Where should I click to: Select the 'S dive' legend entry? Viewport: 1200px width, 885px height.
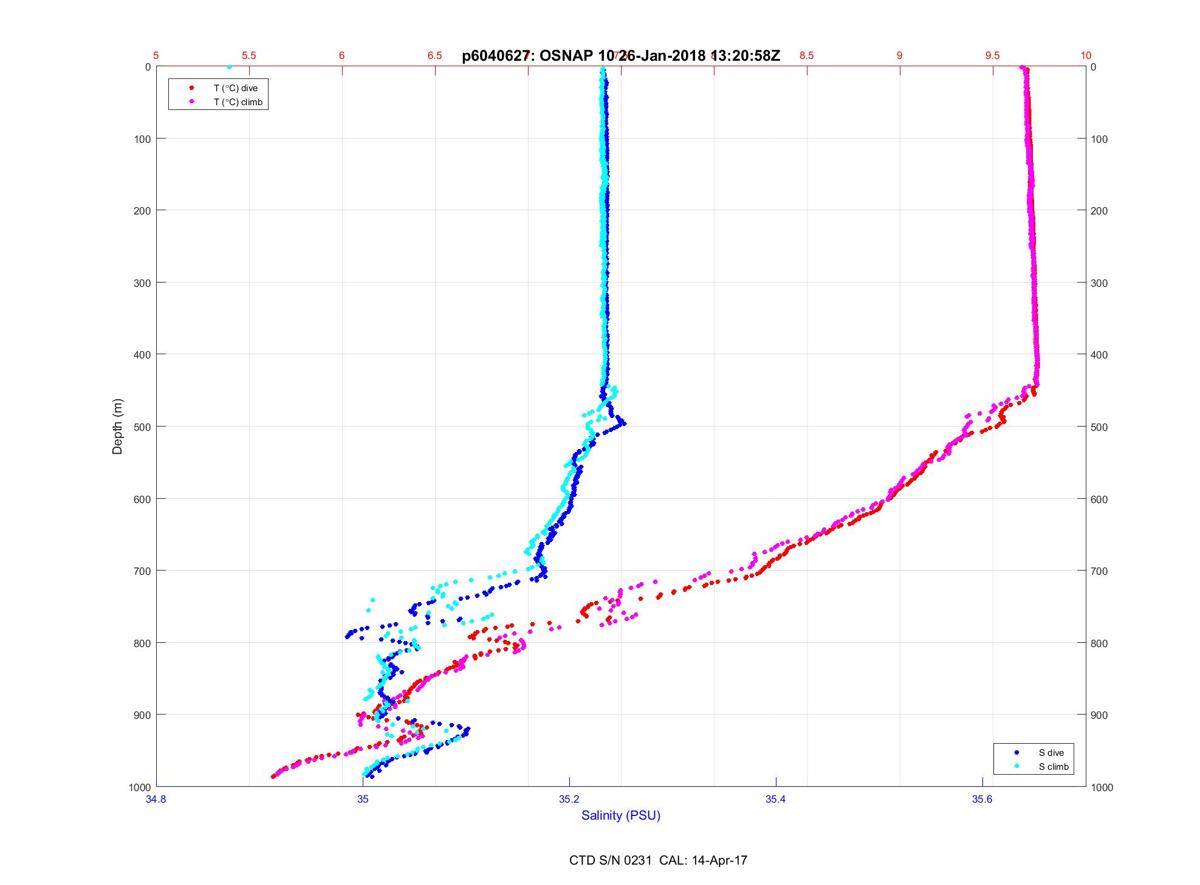tap(1051, 751)
